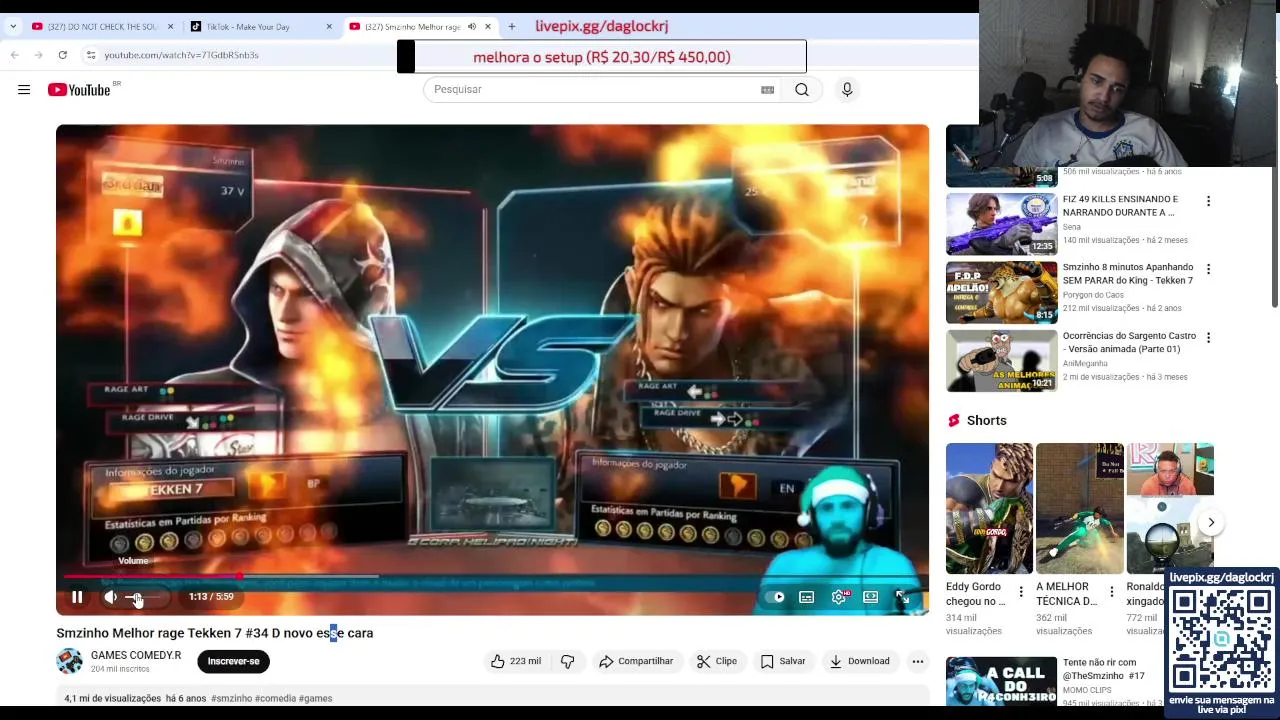Click the #comedia hashtag
Image resolution: width=1280 pixels, height=720 pixels.
click(275, 698)
